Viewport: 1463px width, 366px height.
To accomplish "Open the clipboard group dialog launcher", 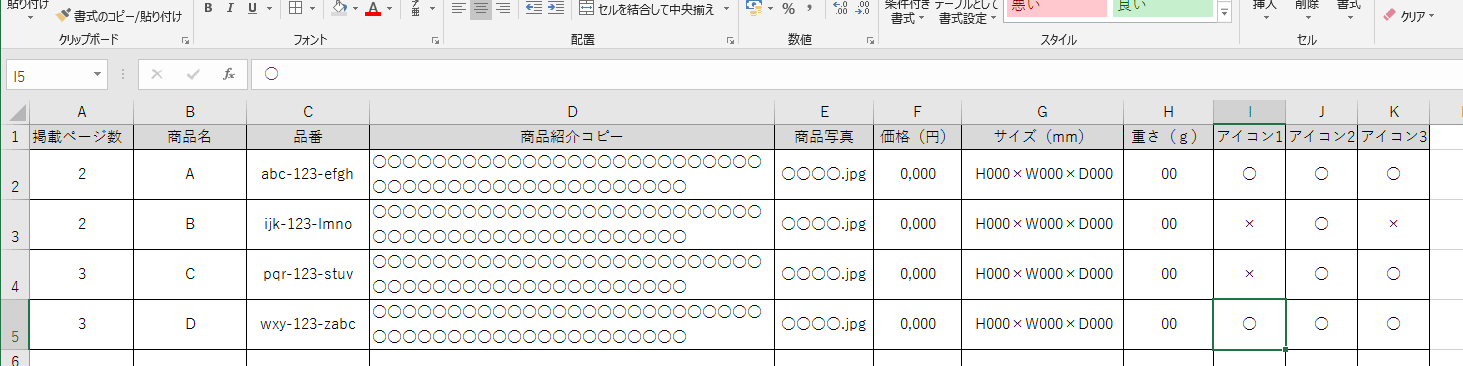I will (x=185, y=41).
